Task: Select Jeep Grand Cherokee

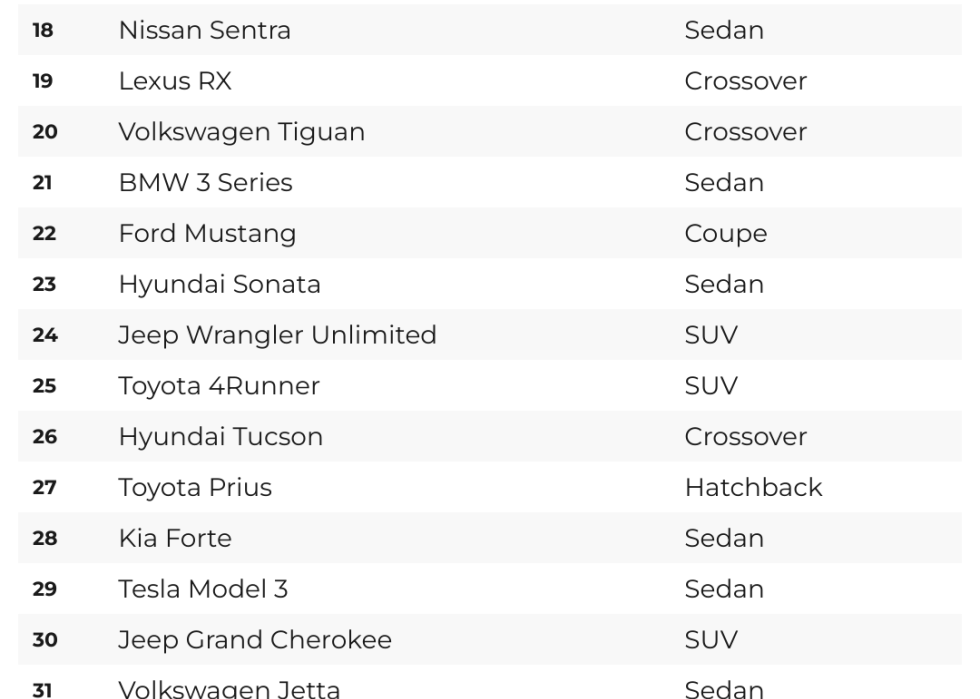Action: 255,640
